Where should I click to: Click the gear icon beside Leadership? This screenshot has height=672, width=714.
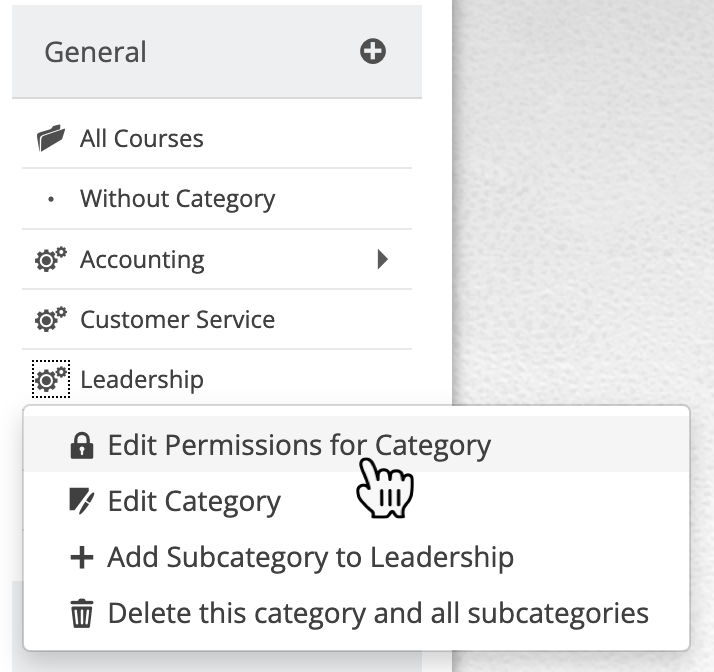point(51,379)
